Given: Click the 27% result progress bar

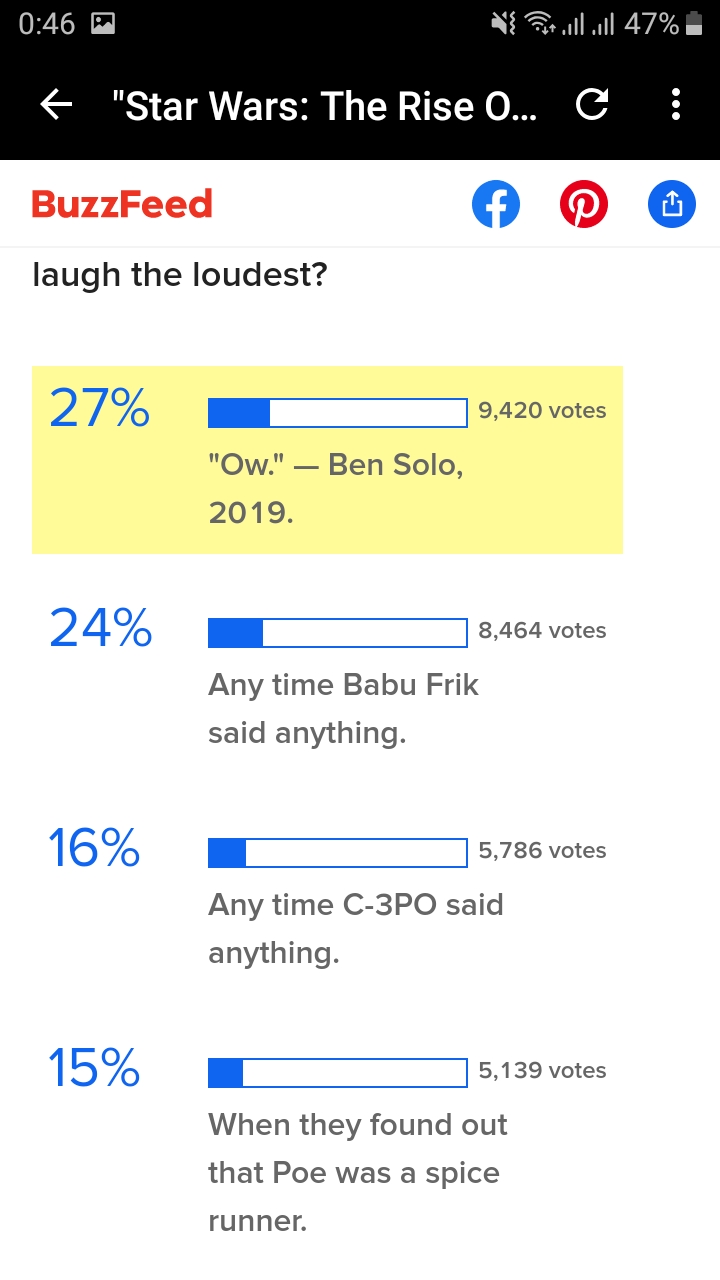Looking at the screenshot, I should click(337, 412).
